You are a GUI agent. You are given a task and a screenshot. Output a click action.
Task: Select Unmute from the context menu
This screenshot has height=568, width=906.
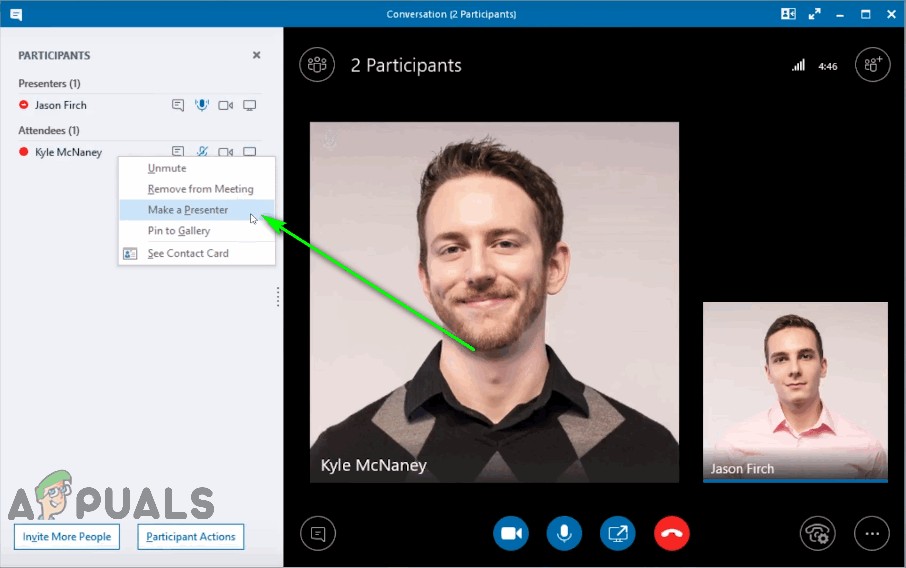tap(196, 168)
